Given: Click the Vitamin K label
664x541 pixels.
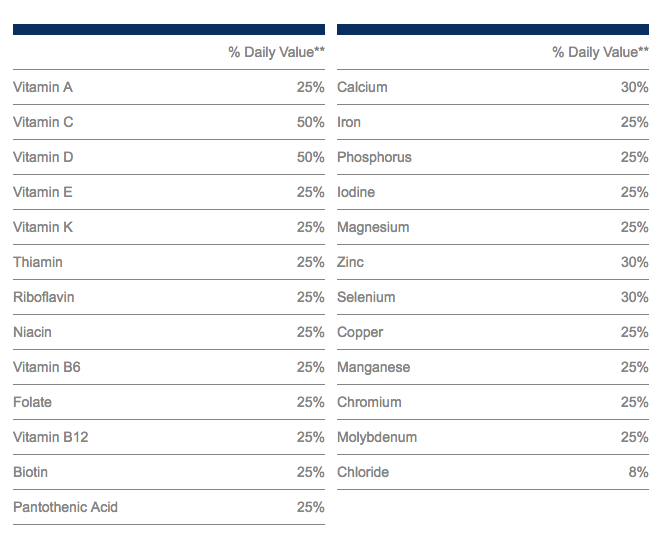Looking at the screenshot, I should (x=43, y=227).
